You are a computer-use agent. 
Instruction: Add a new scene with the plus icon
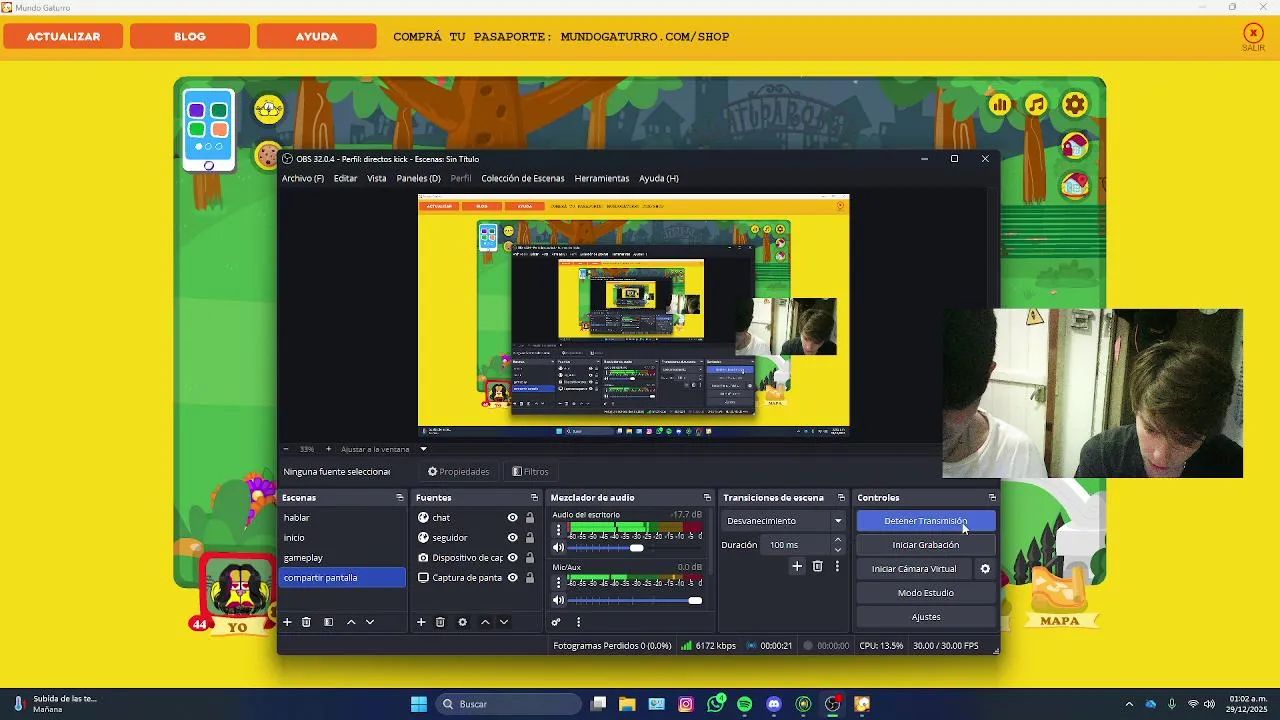coord(287,622)
